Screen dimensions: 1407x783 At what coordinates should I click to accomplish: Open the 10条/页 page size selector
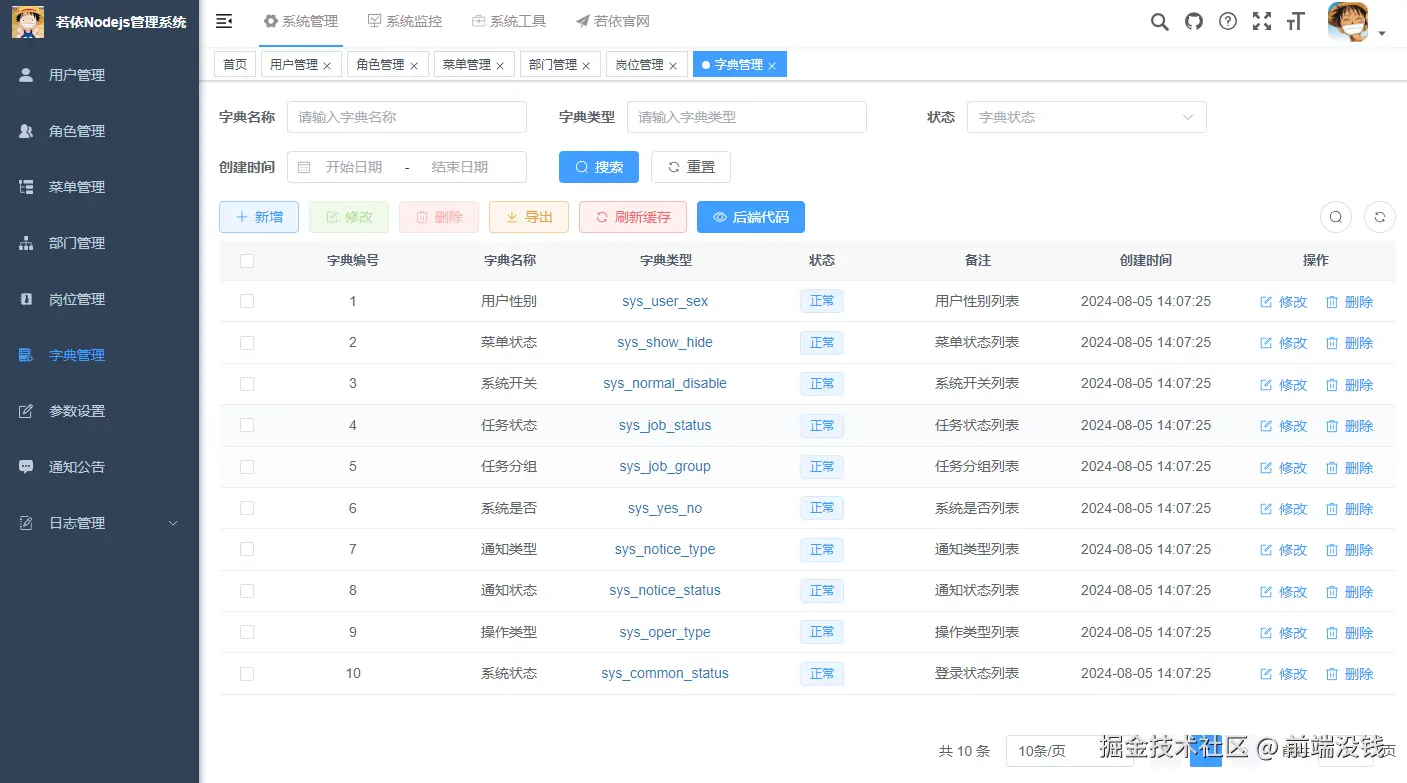[1069, 751]
